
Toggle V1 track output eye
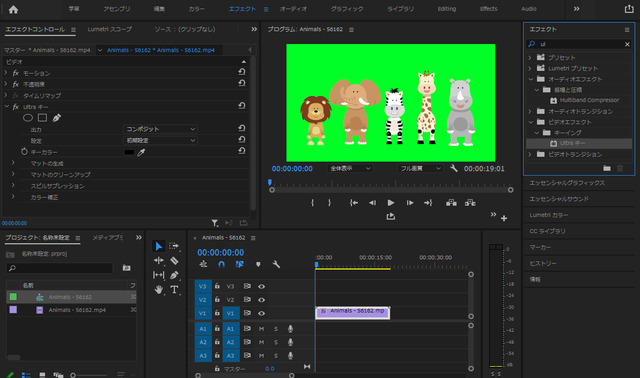[262, 314]
